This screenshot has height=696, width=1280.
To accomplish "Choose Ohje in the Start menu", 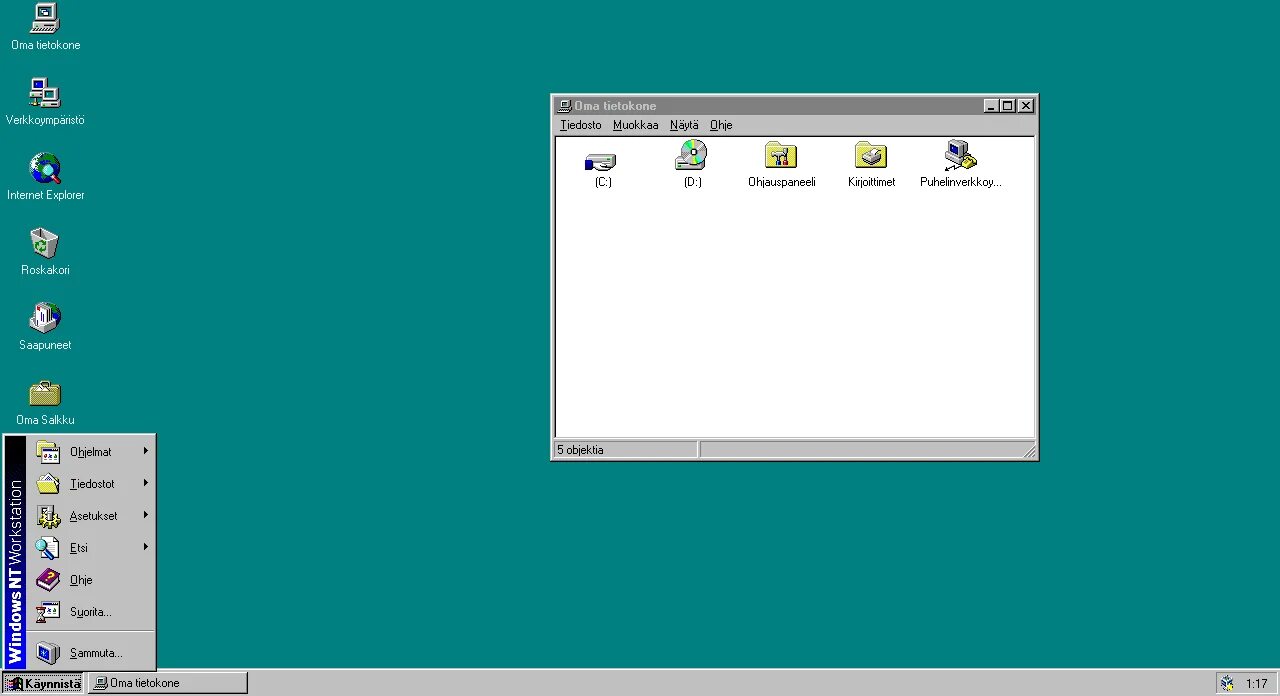I will coord(91,580).
